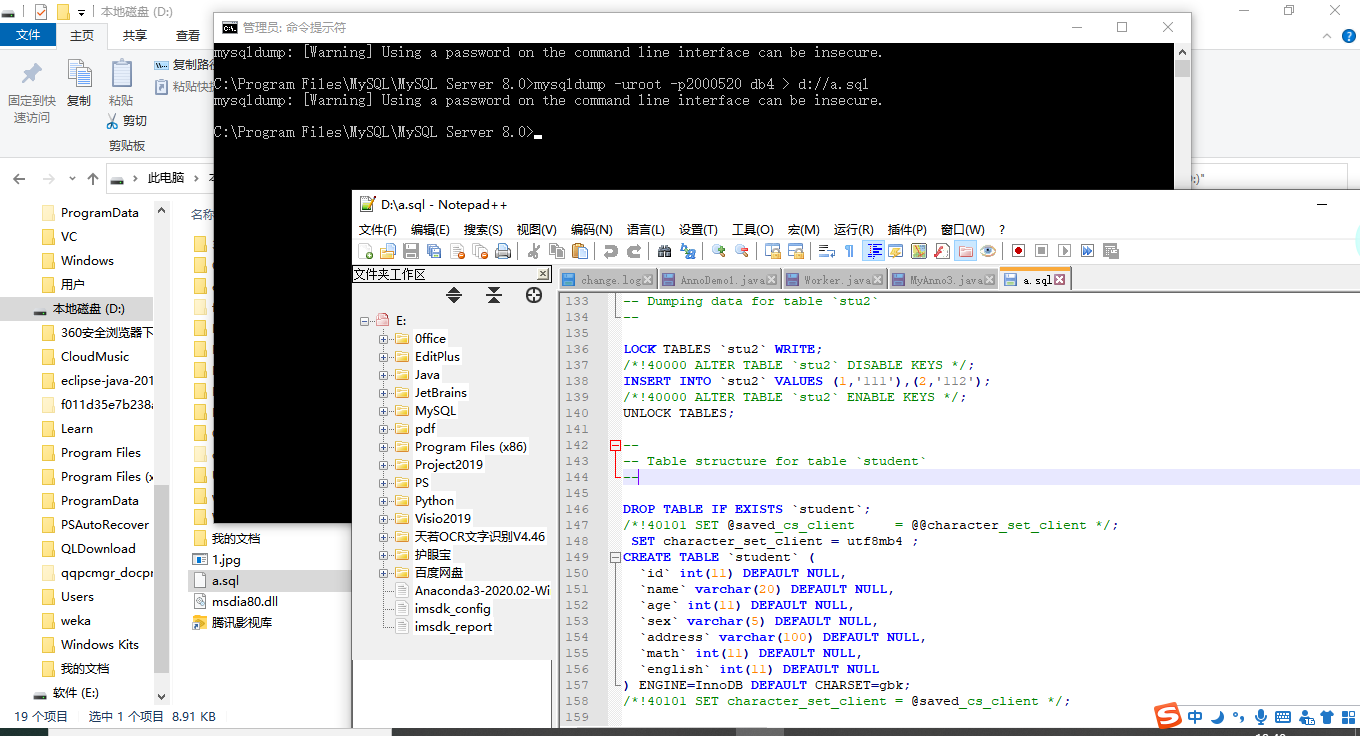Collapse the fold marker at line 142

click(615, 445)
